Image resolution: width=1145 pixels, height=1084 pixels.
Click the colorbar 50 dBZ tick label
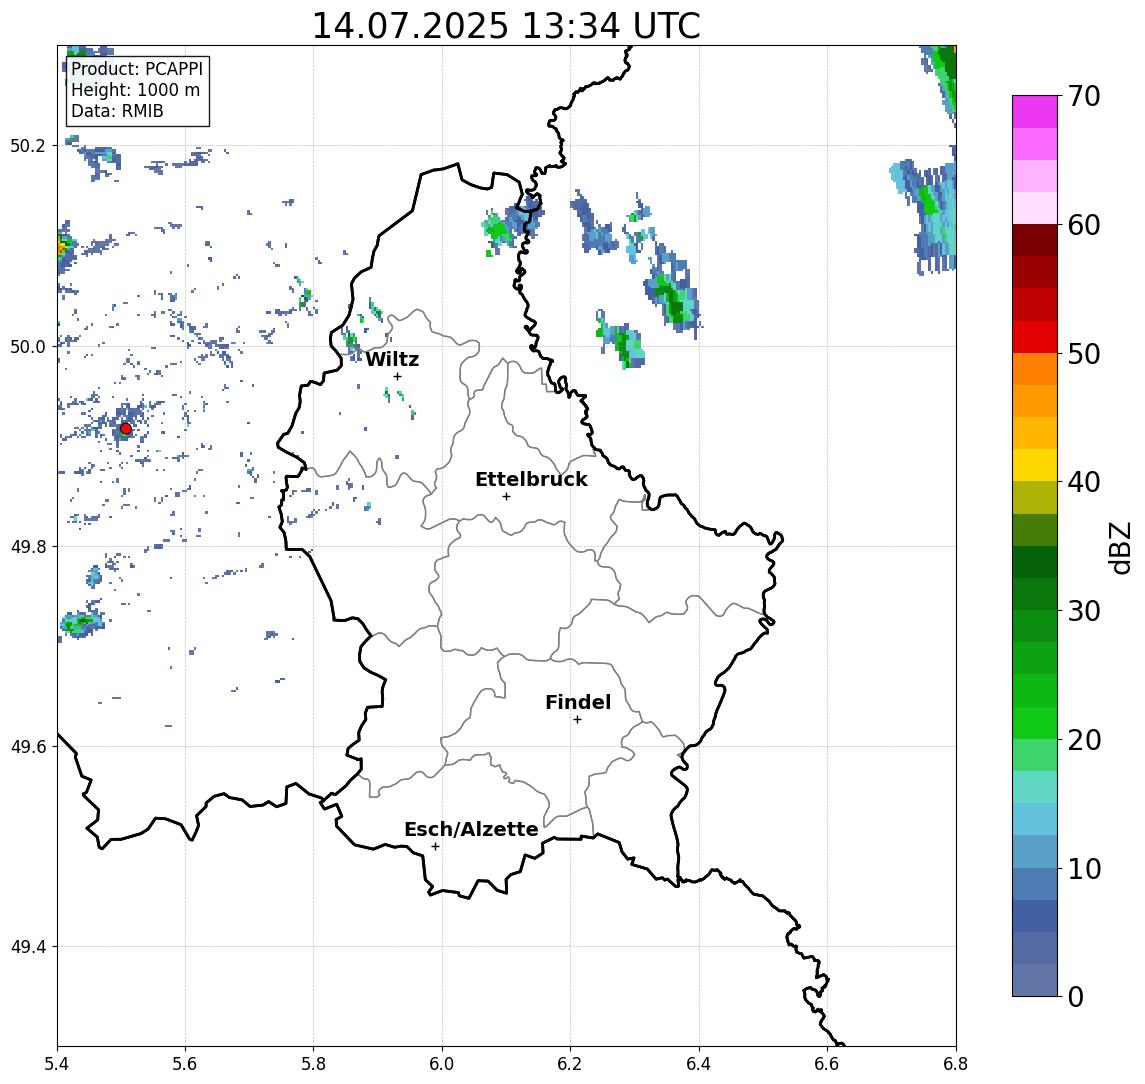click(1084, 354)
